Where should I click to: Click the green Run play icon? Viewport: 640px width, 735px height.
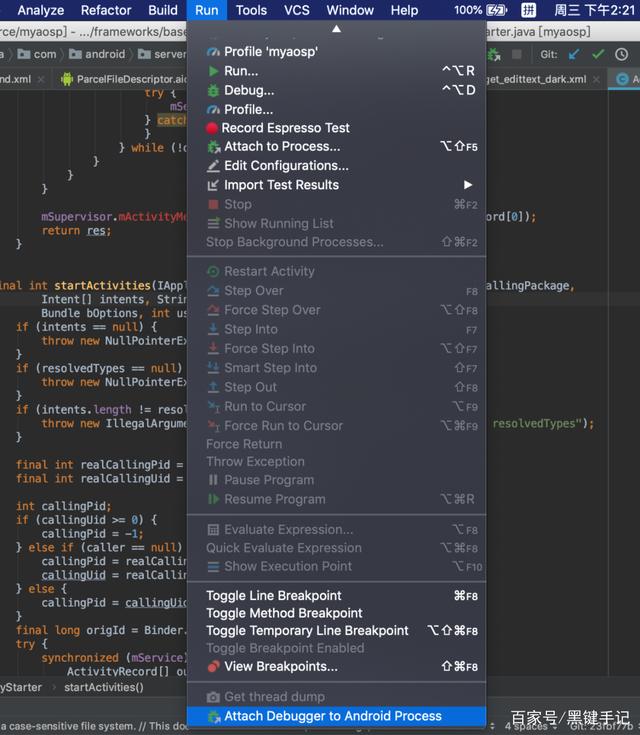coord(213,71)
